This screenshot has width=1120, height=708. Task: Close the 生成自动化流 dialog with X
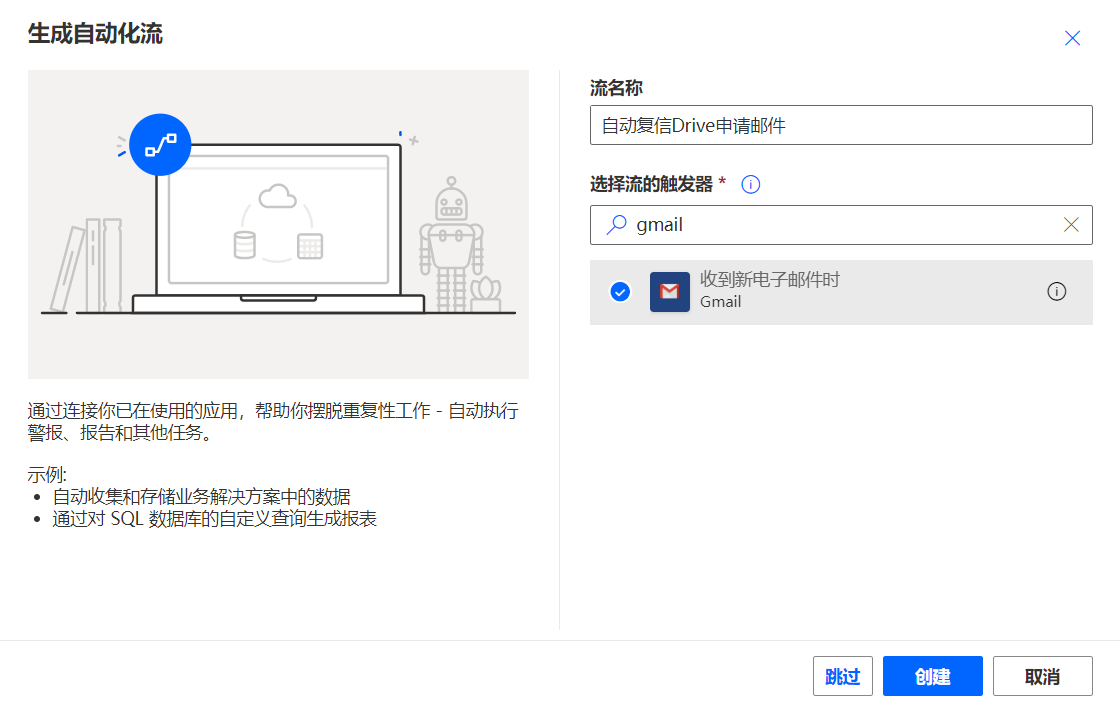point(1072,38)
